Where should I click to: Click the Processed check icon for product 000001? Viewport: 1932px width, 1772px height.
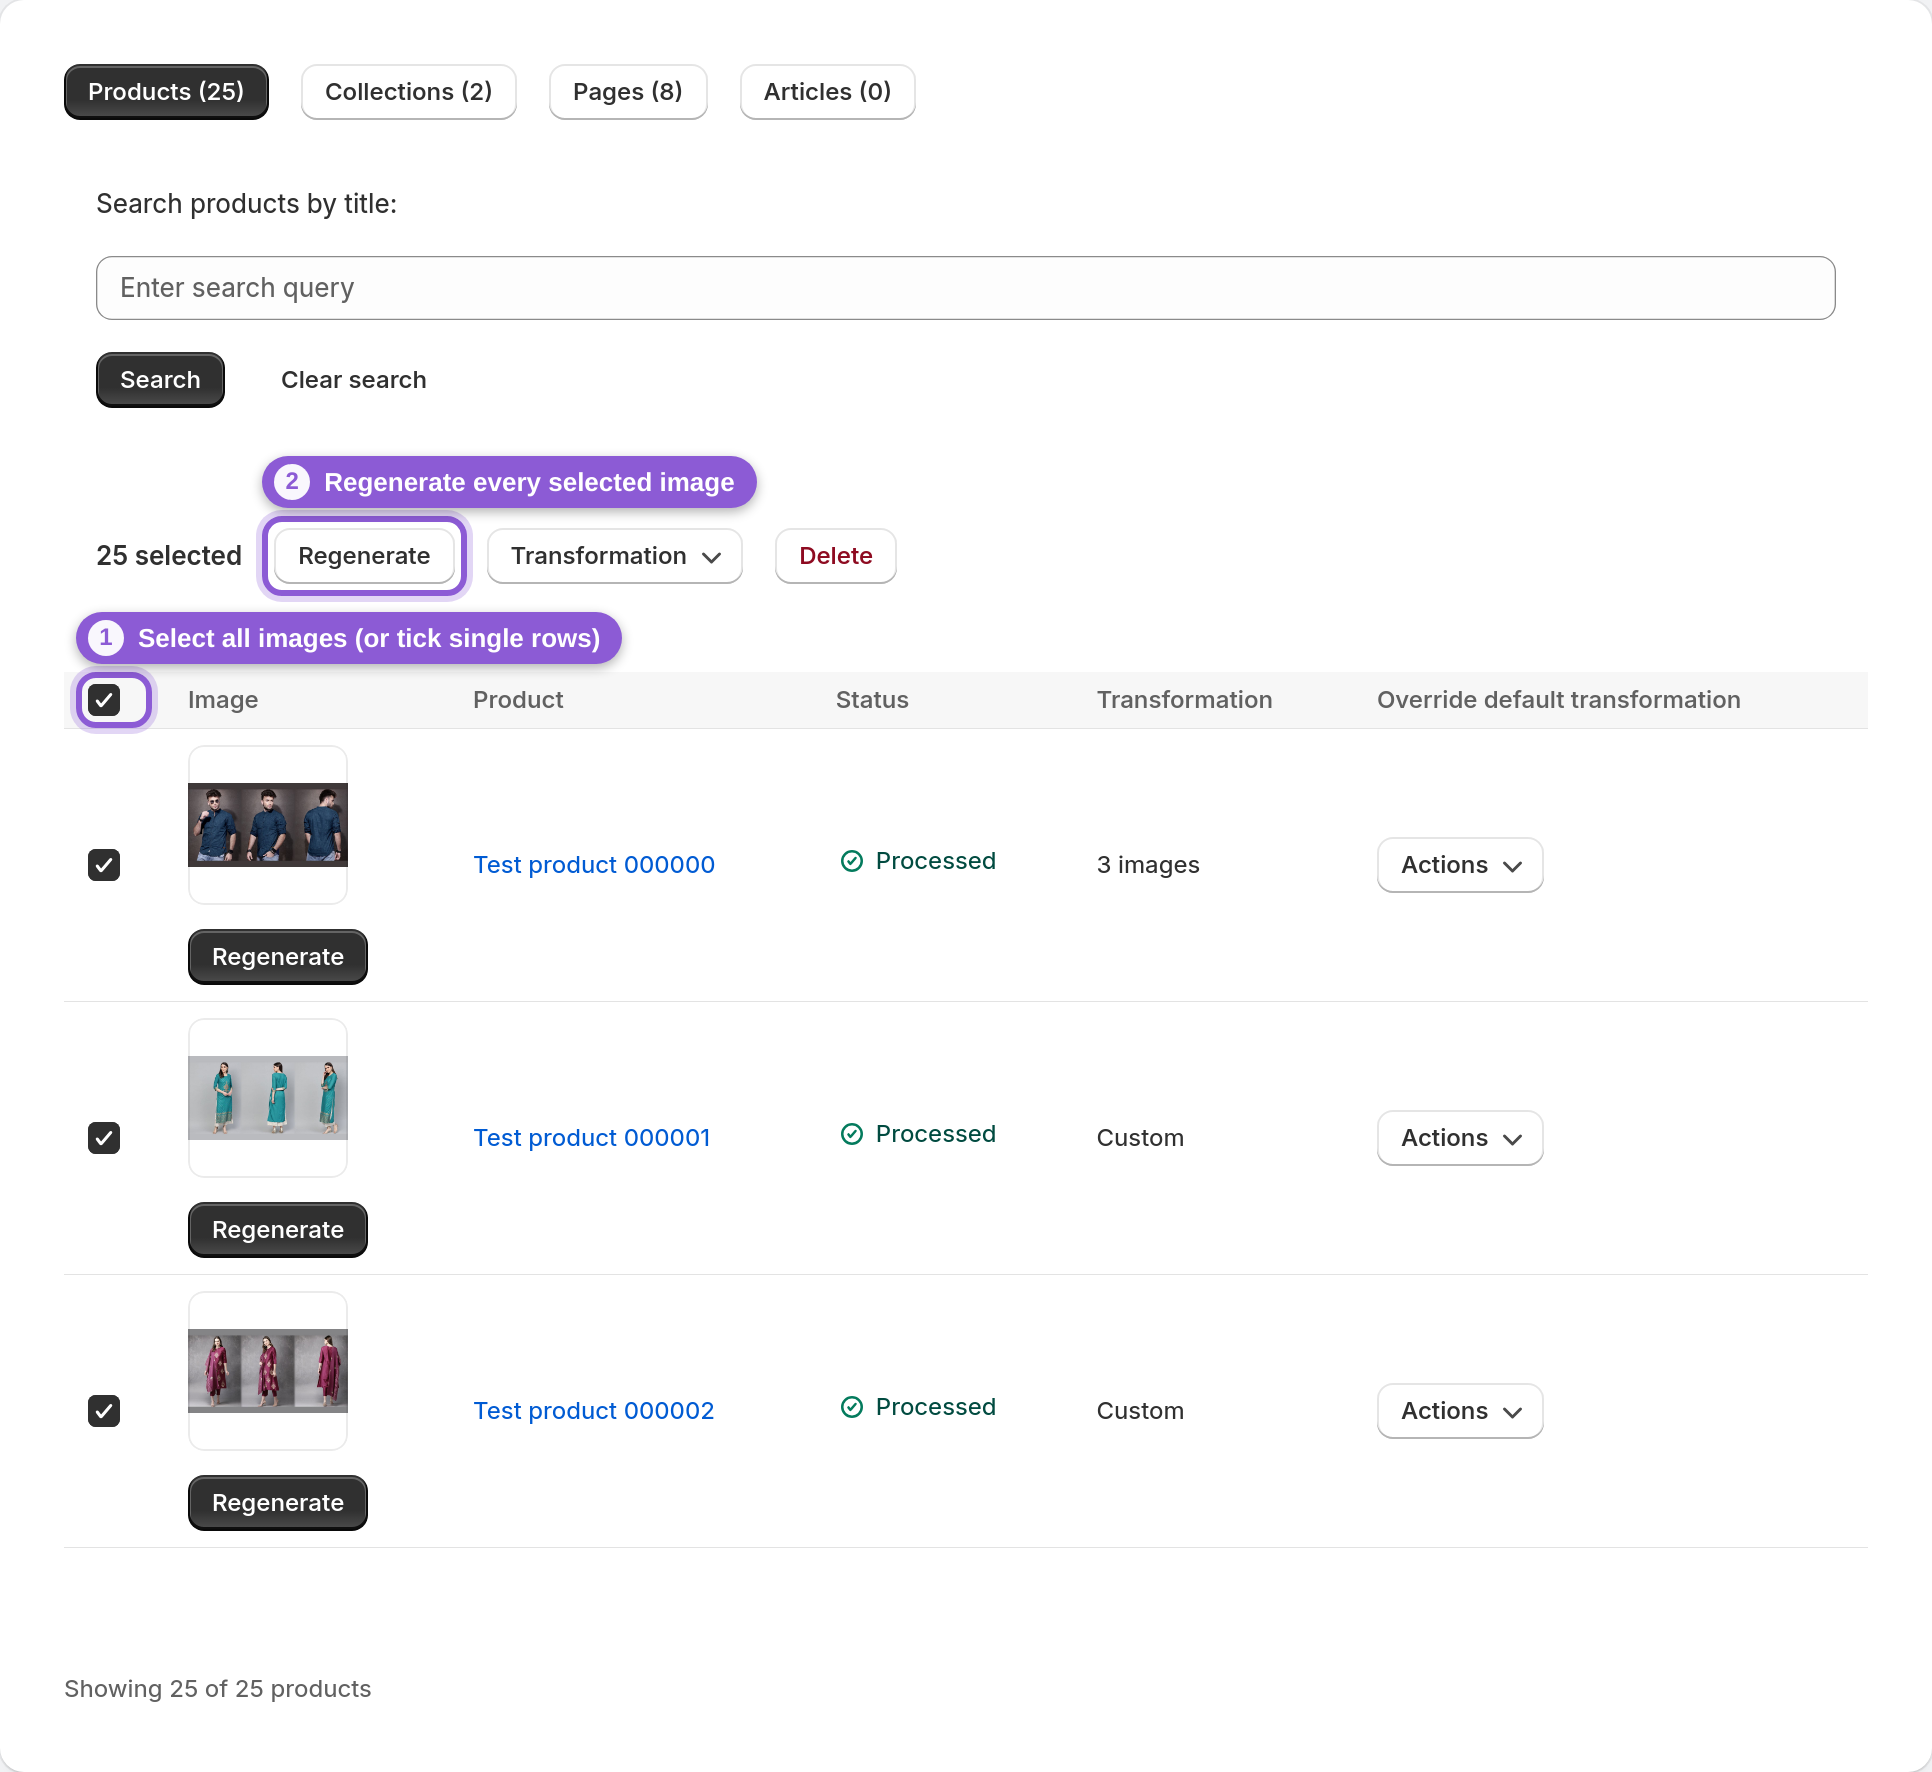click(852, 1134)
